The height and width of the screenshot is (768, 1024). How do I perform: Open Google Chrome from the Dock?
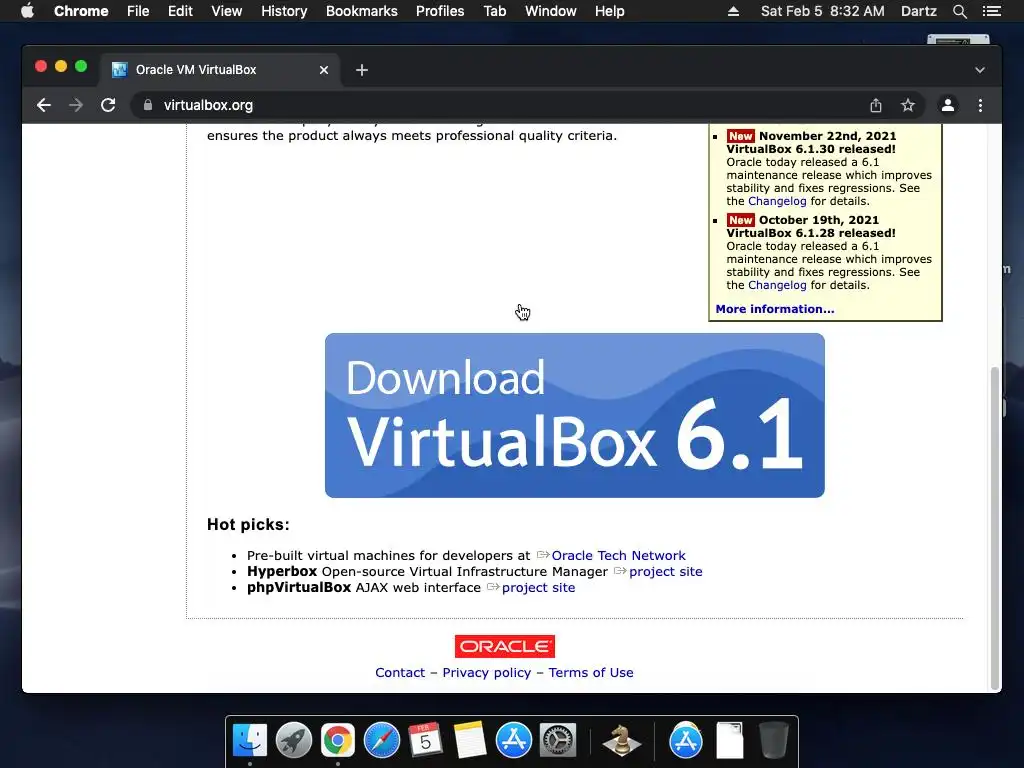point(338,740)
